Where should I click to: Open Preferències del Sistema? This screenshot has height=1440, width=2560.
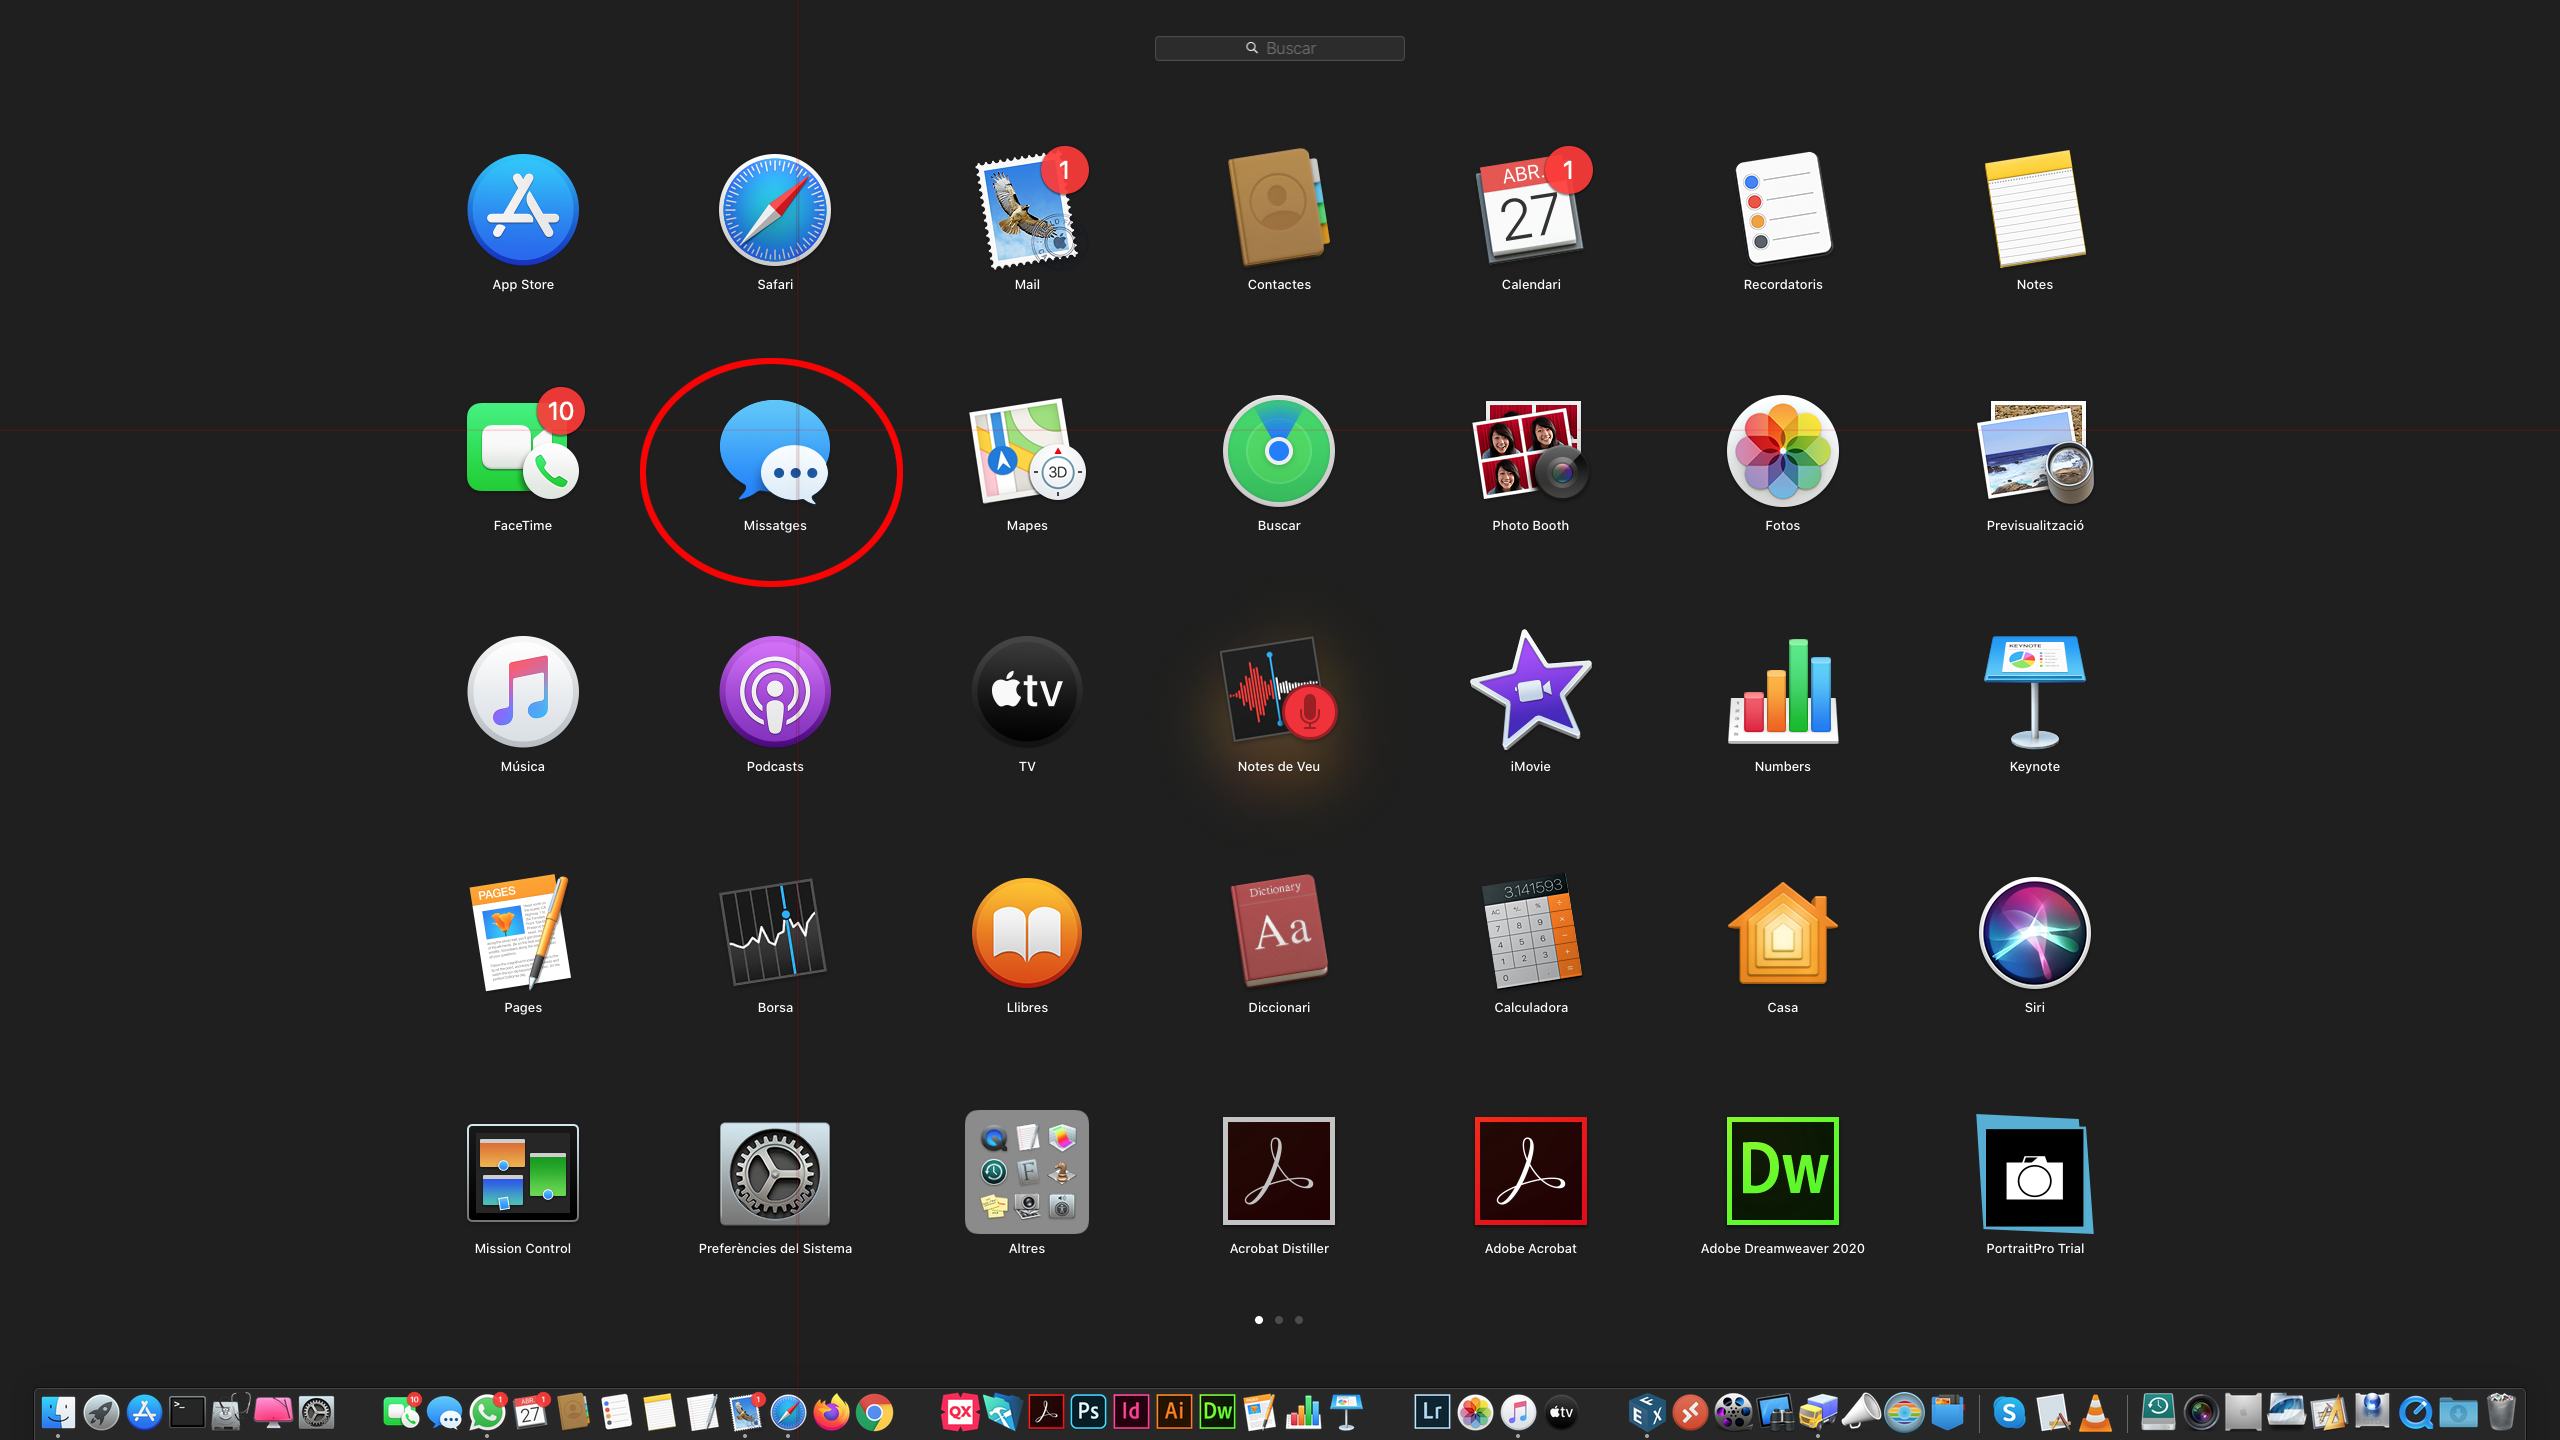[x=774, y=1172]
